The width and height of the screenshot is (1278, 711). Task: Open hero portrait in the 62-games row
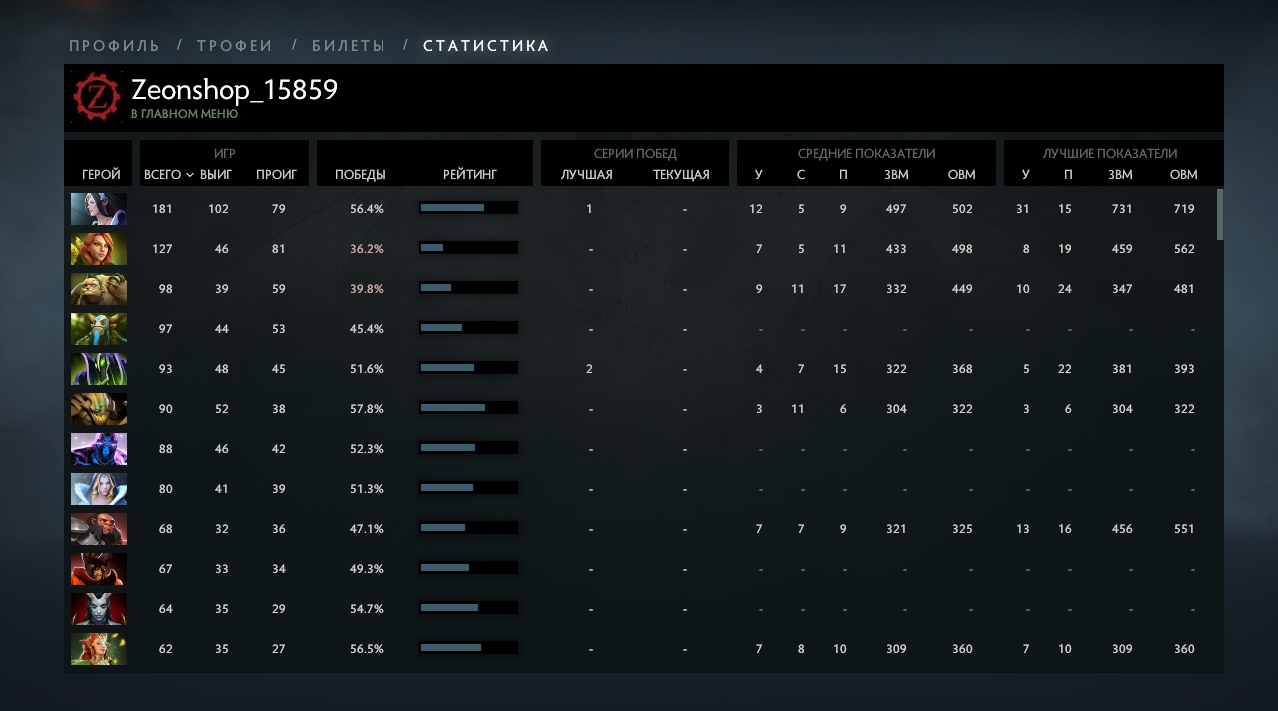[99, 649]
